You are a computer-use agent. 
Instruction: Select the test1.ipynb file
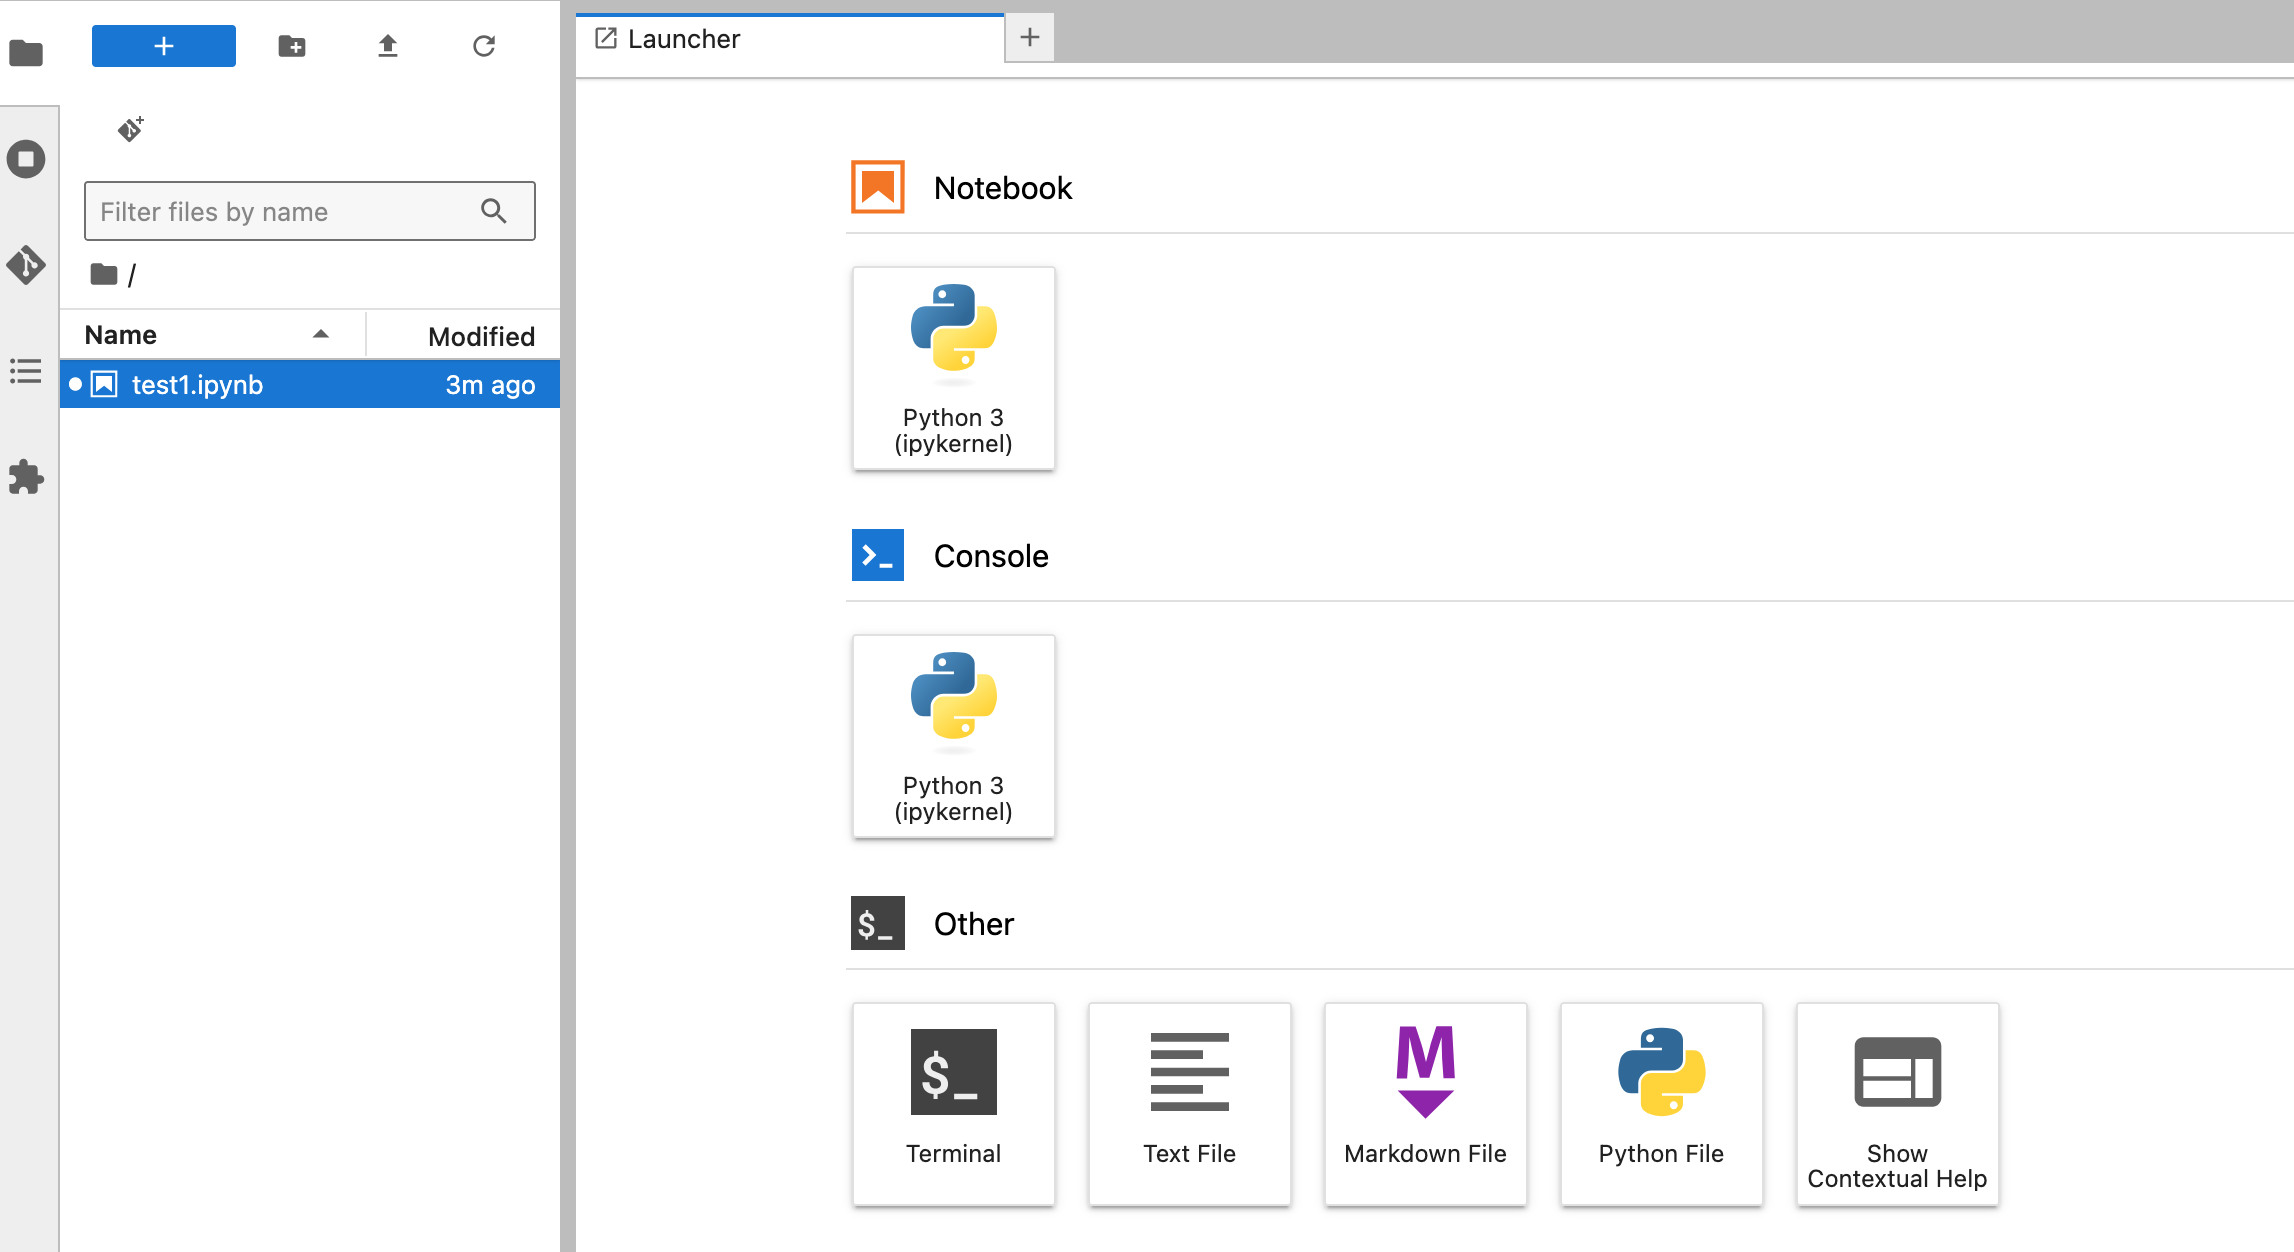click(x=198, y=385)
